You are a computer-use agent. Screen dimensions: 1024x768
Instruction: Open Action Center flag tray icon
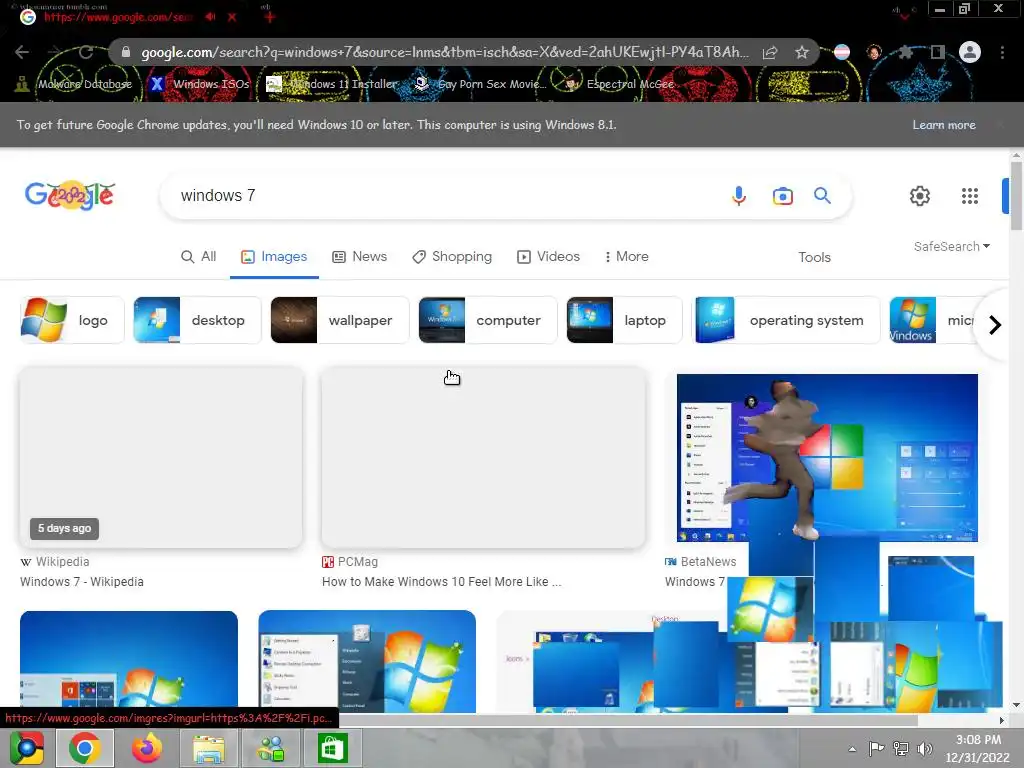click(x=876, y=748)
